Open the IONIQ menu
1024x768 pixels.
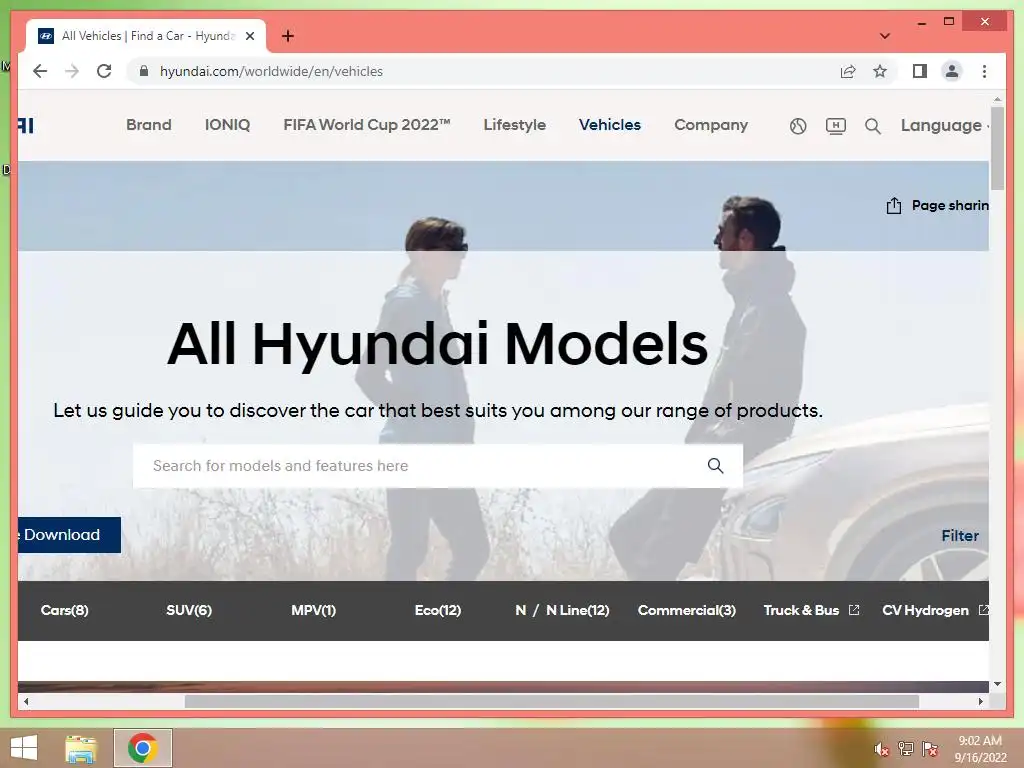point(227,125)
